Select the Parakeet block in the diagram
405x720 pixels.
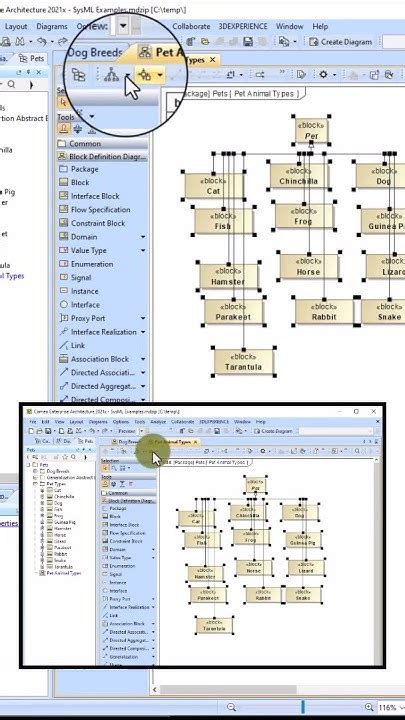click(x=233, y=311)
